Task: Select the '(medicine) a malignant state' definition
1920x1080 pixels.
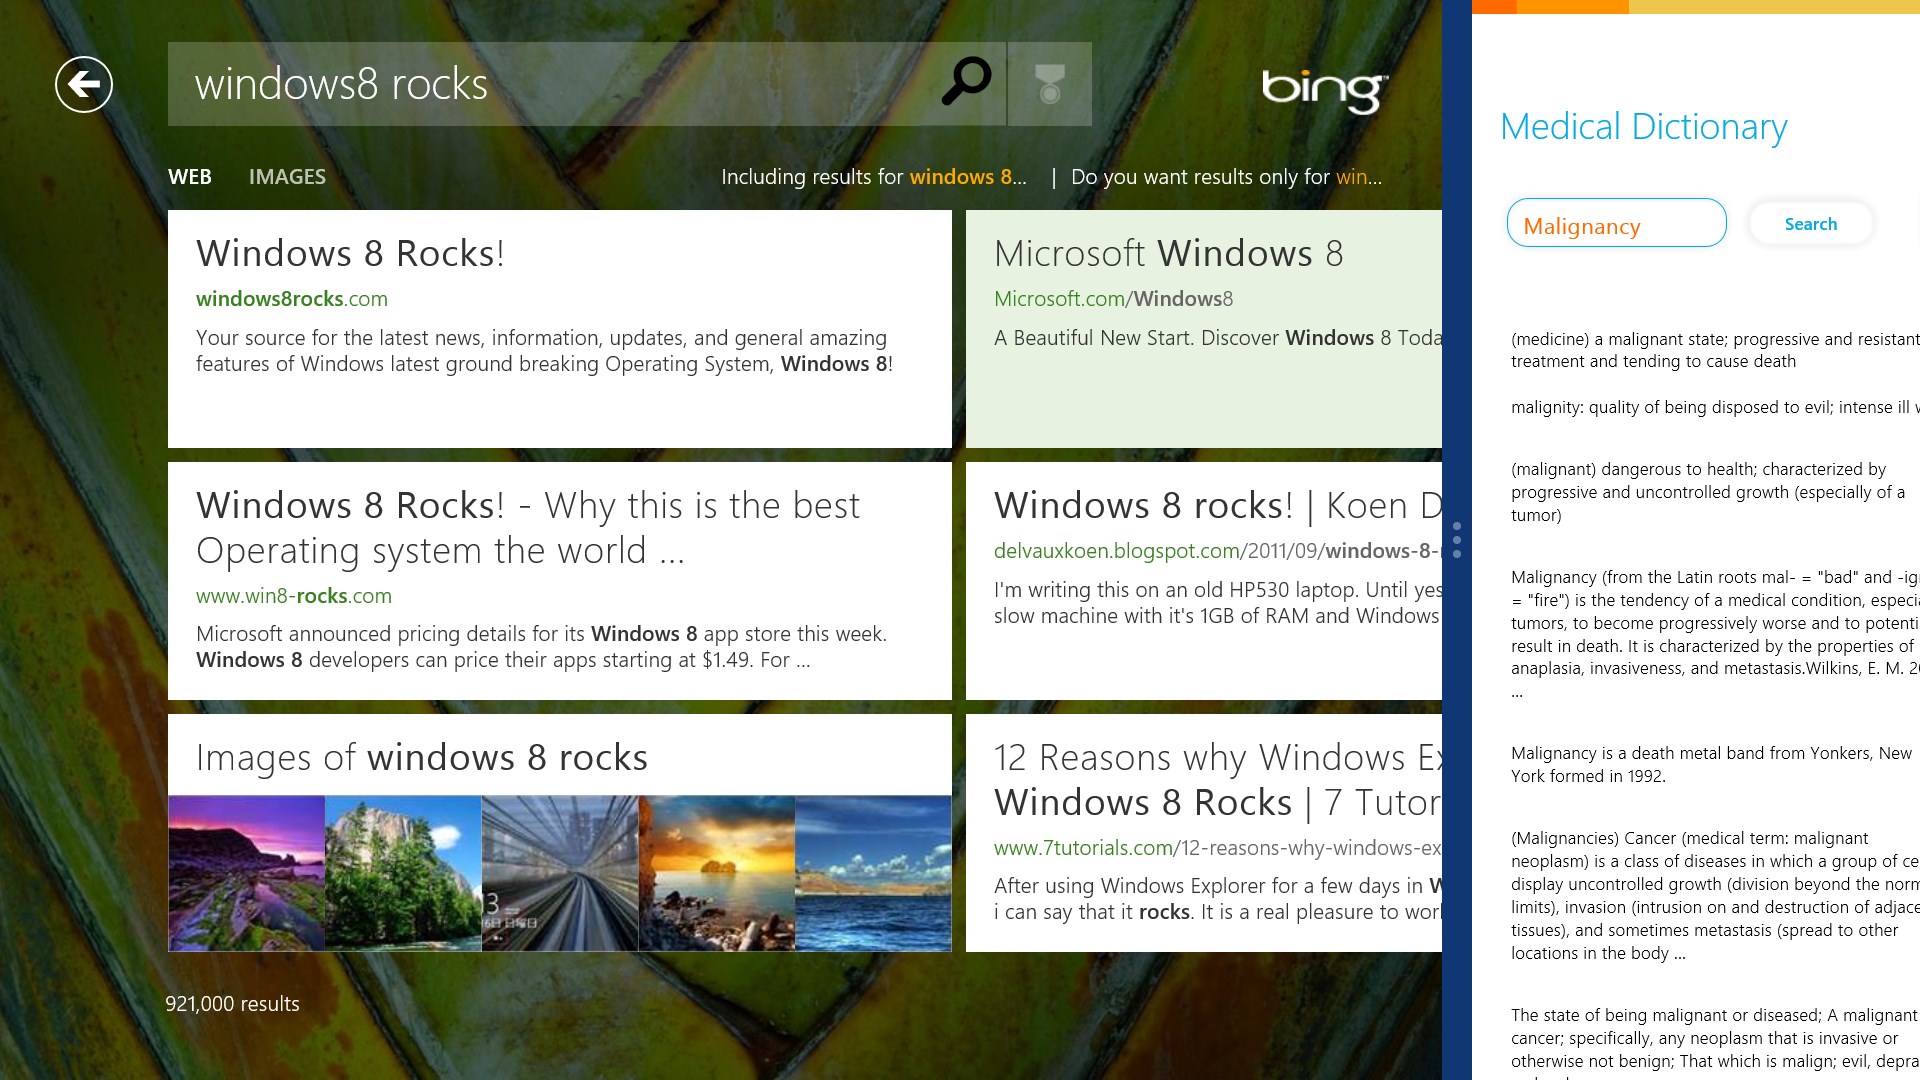Action: [x=1715, y=350]
